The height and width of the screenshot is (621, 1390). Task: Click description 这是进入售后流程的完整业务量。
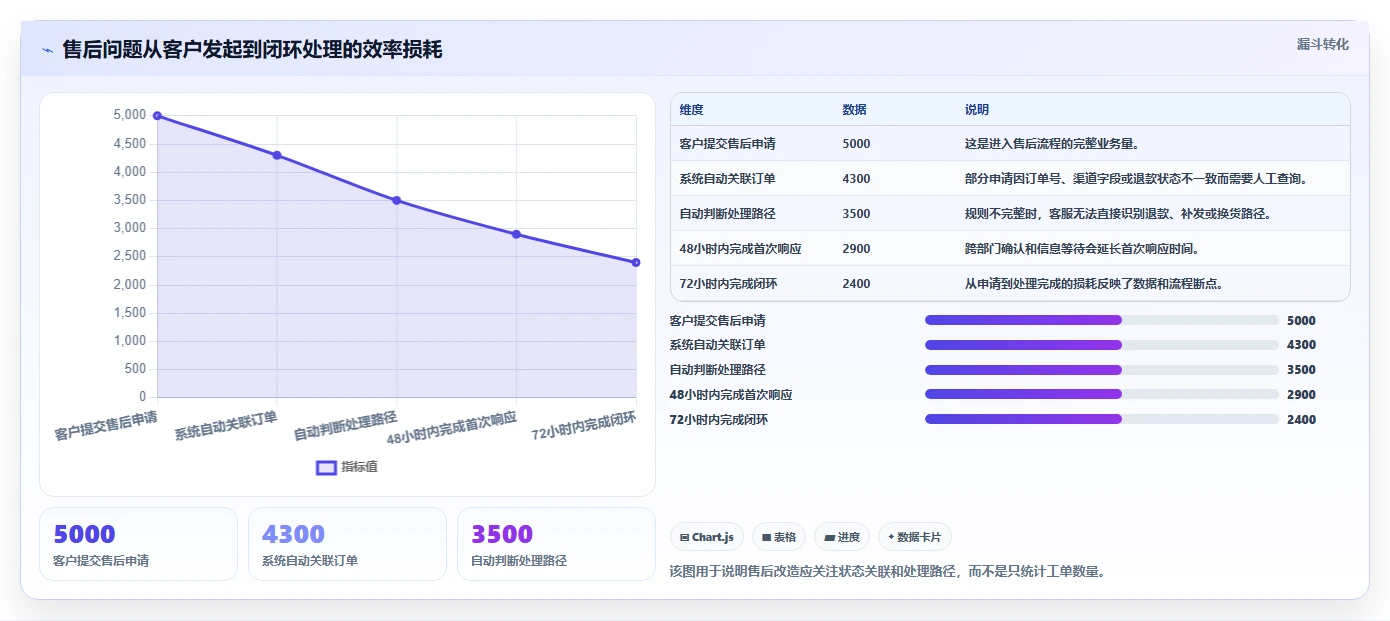1052,144
